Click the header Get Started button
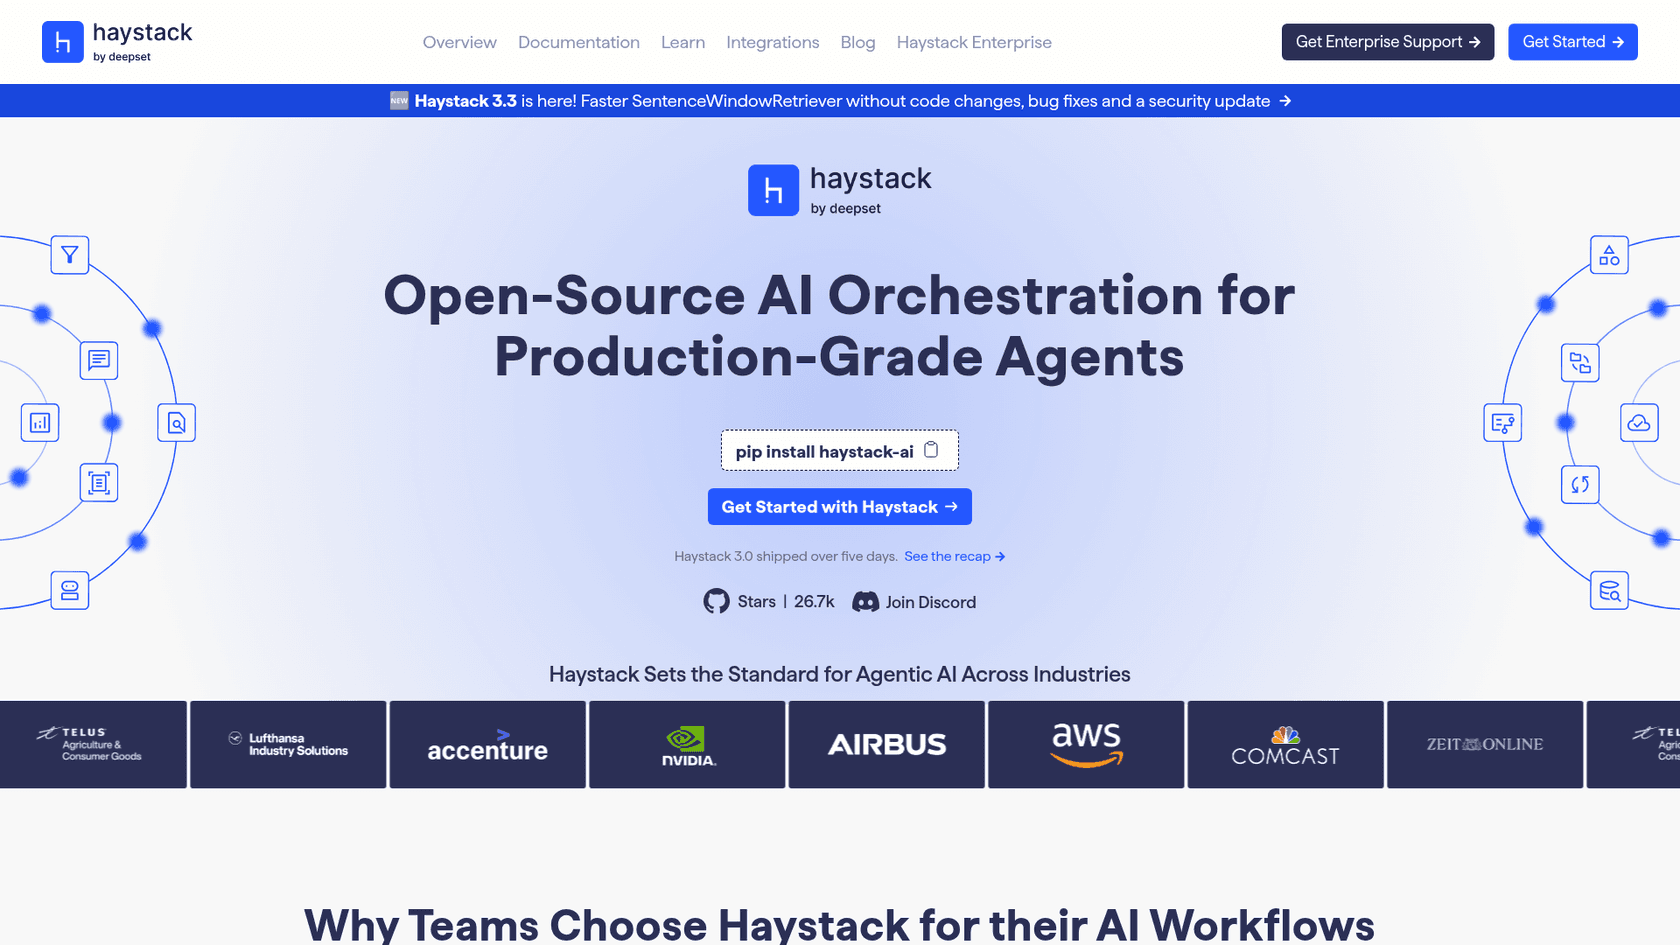The image size is (1680, 945). click(1572, 42)
